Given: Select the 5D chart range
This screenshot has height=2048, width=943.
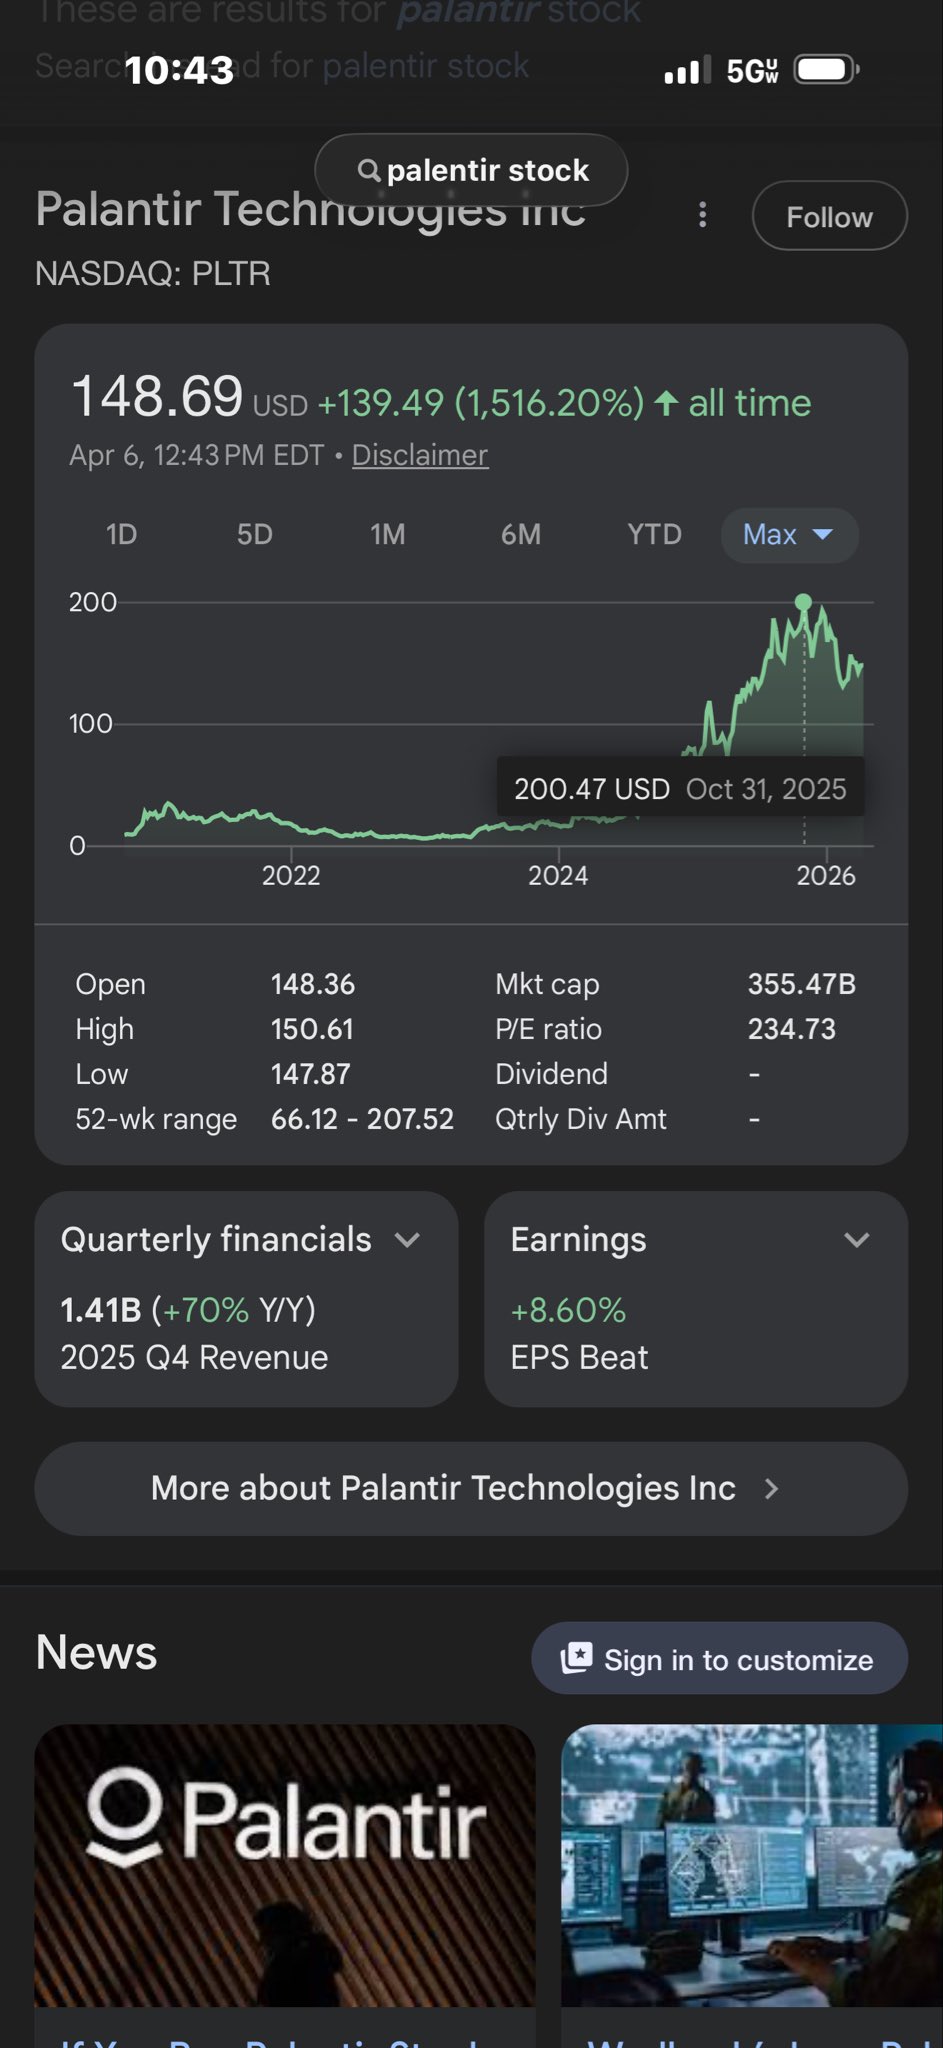Looking at the screenshot, I should [254, 535].
